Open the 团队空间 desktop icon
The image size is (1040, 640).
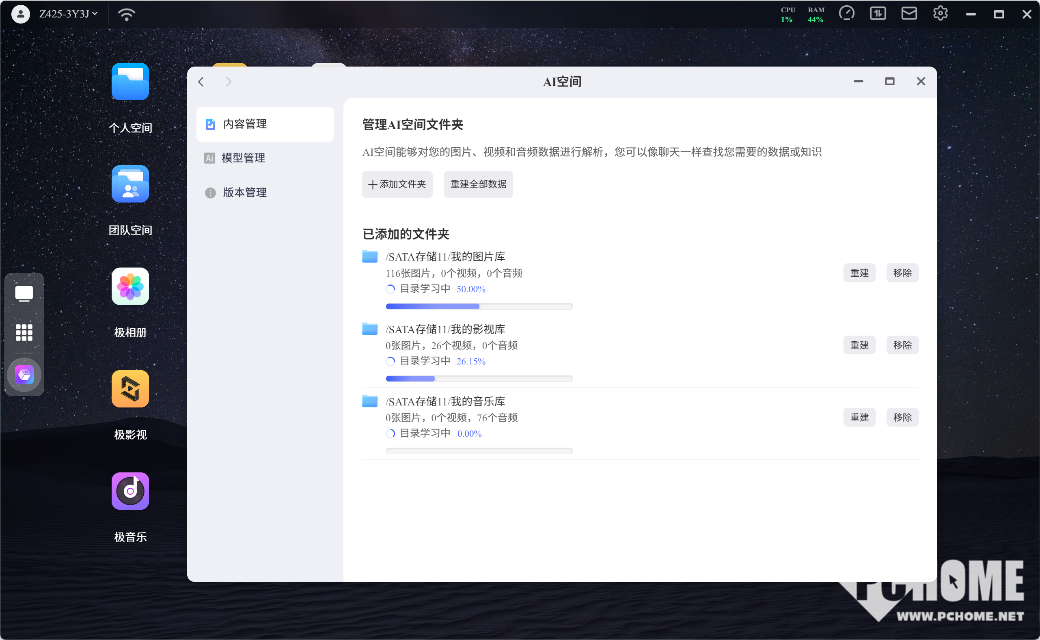click(x=130, y=185)
